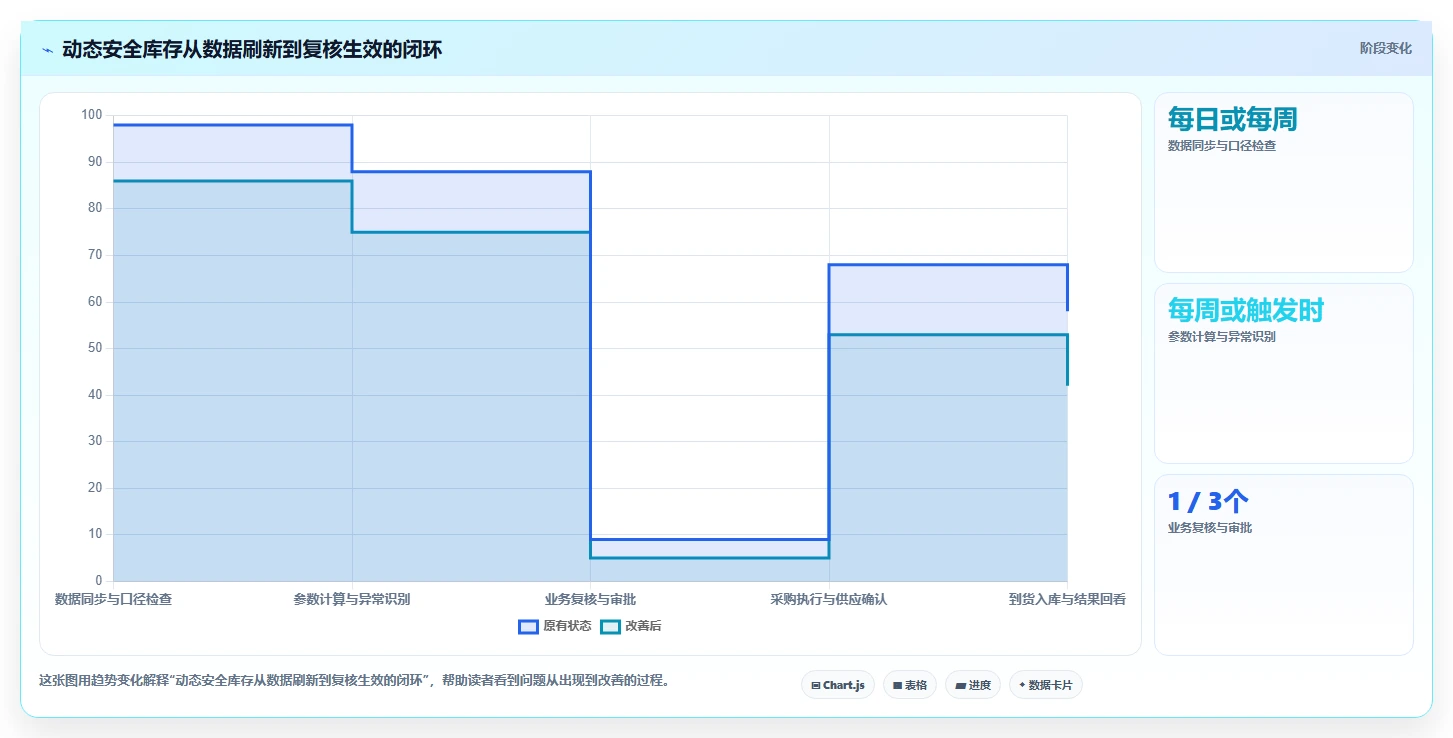Screen dimensions: 1453x738
Task: Click the 业务复核与审批 card subtitle
Action: click(x=1210, y=528)
